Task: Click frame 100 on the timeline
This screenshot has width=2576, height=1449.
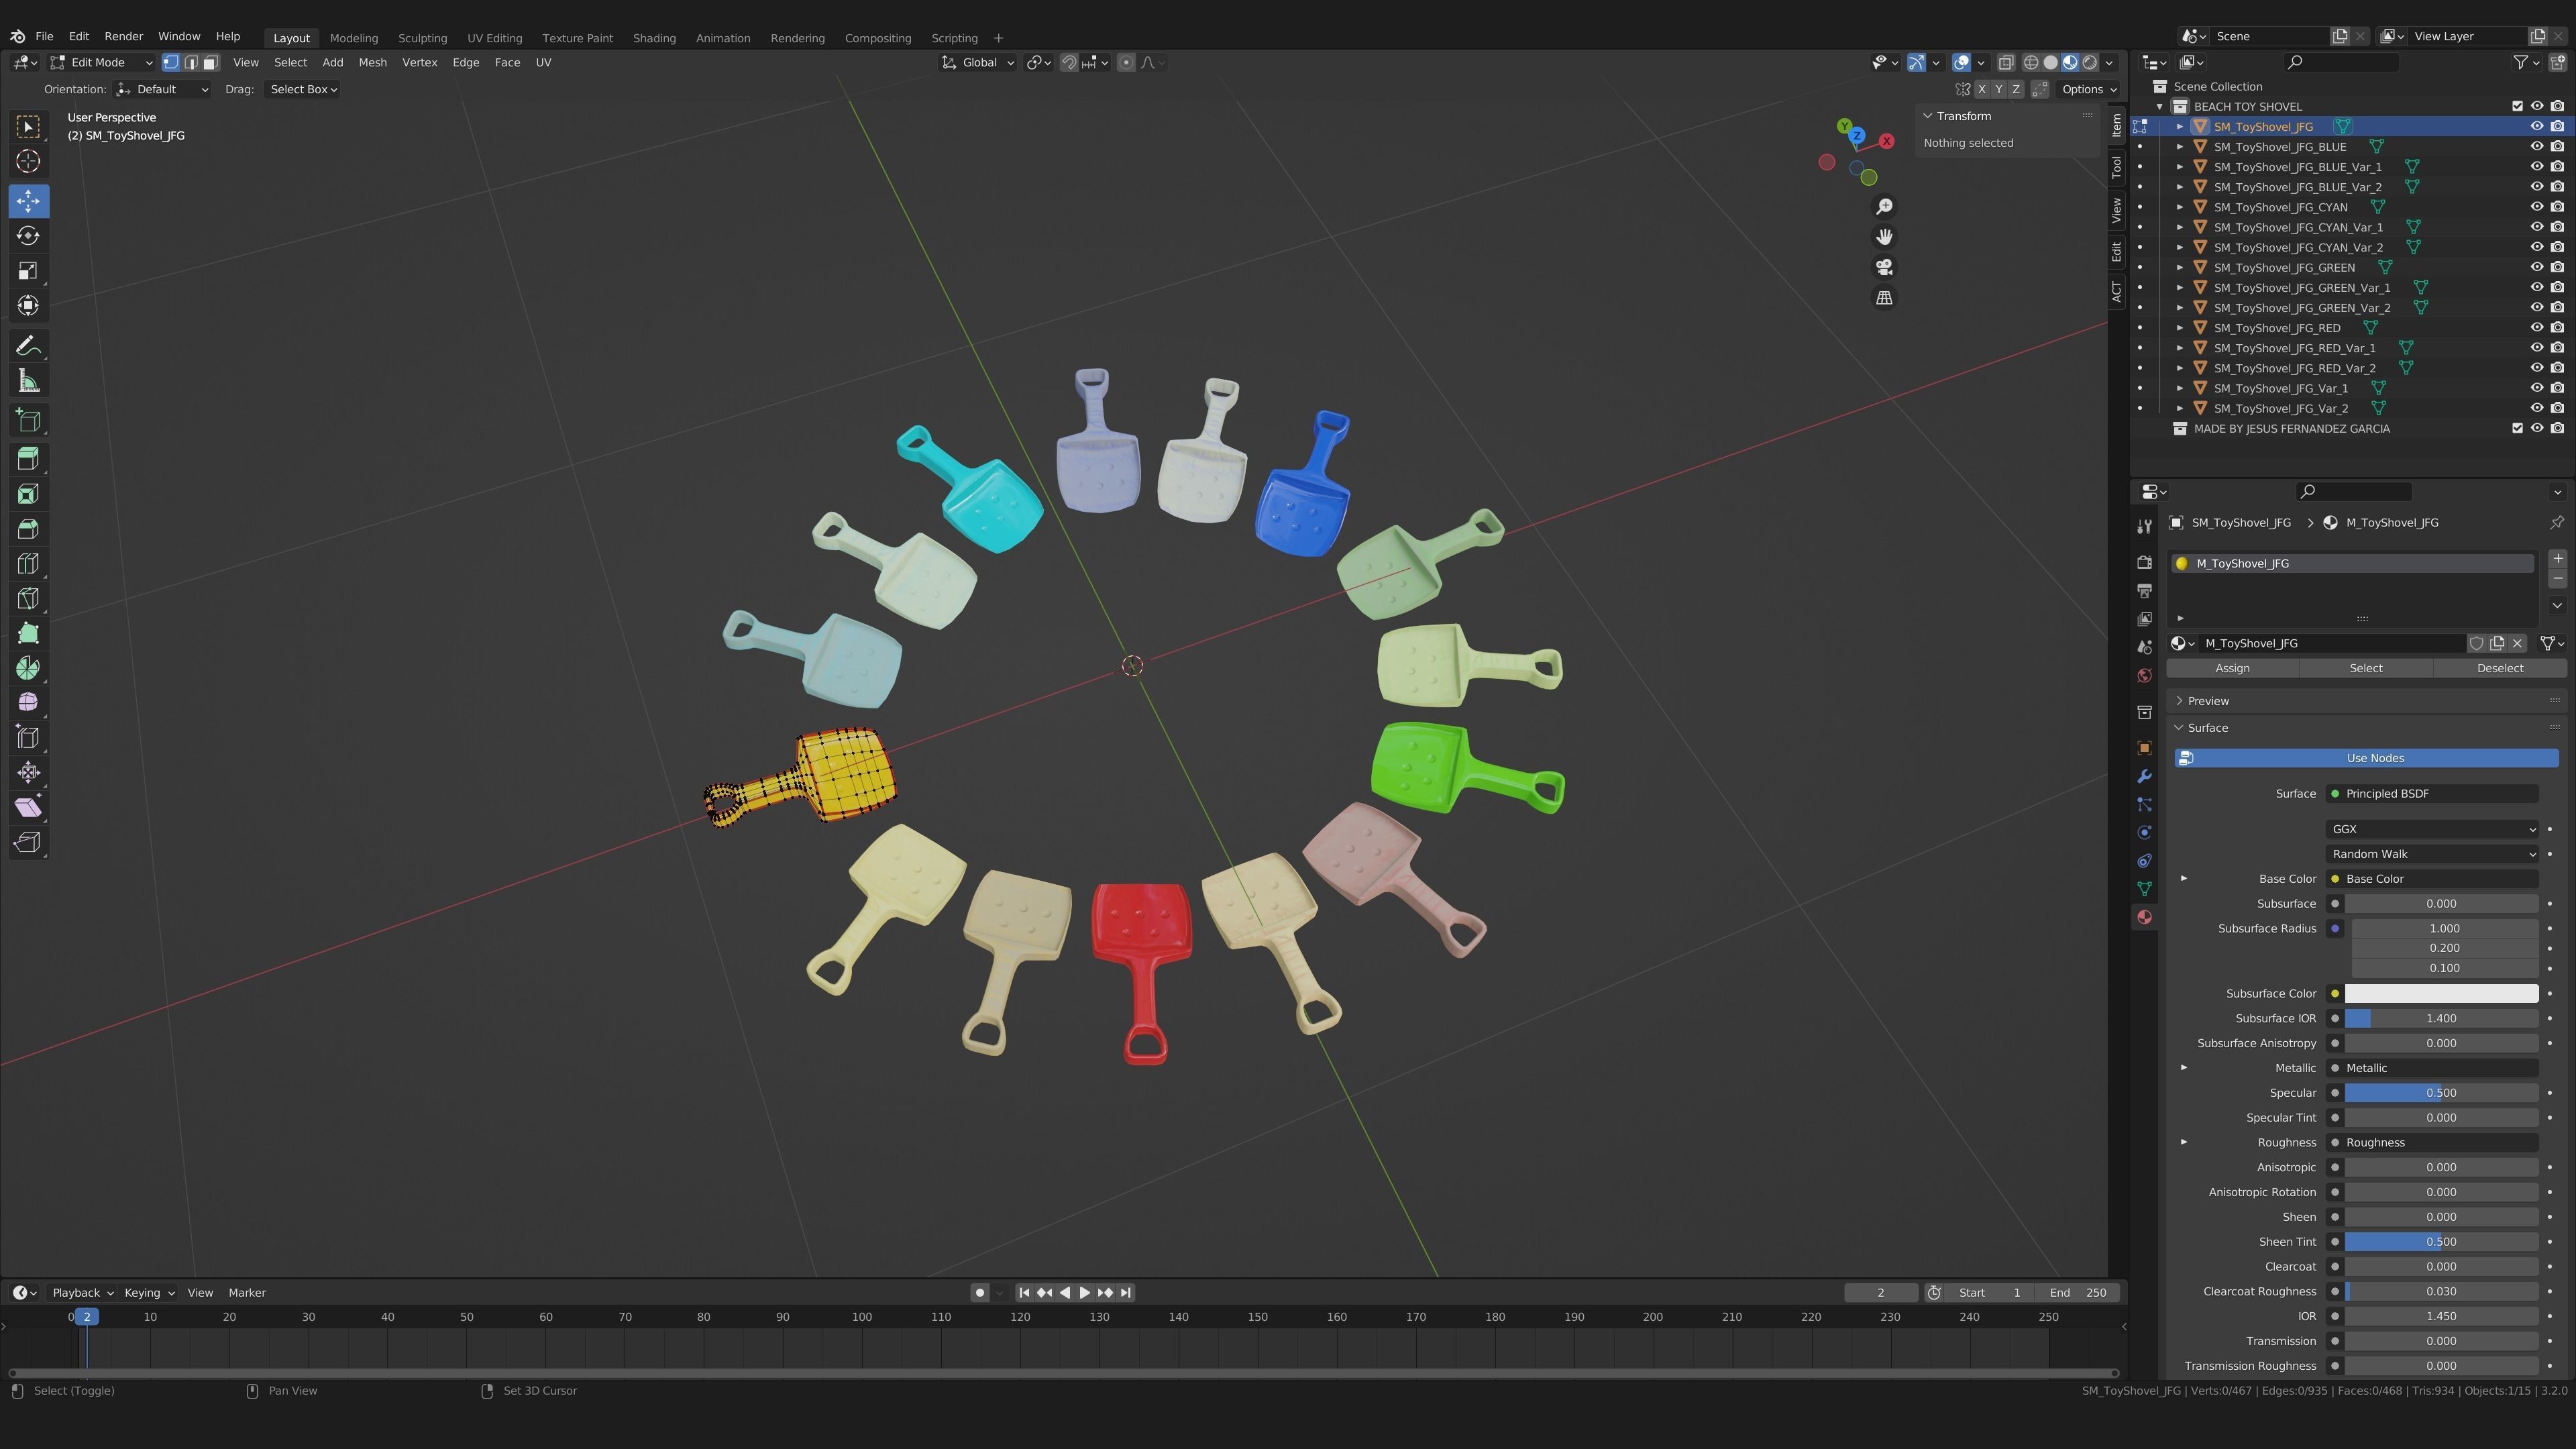Action: tap(862, 1317)
